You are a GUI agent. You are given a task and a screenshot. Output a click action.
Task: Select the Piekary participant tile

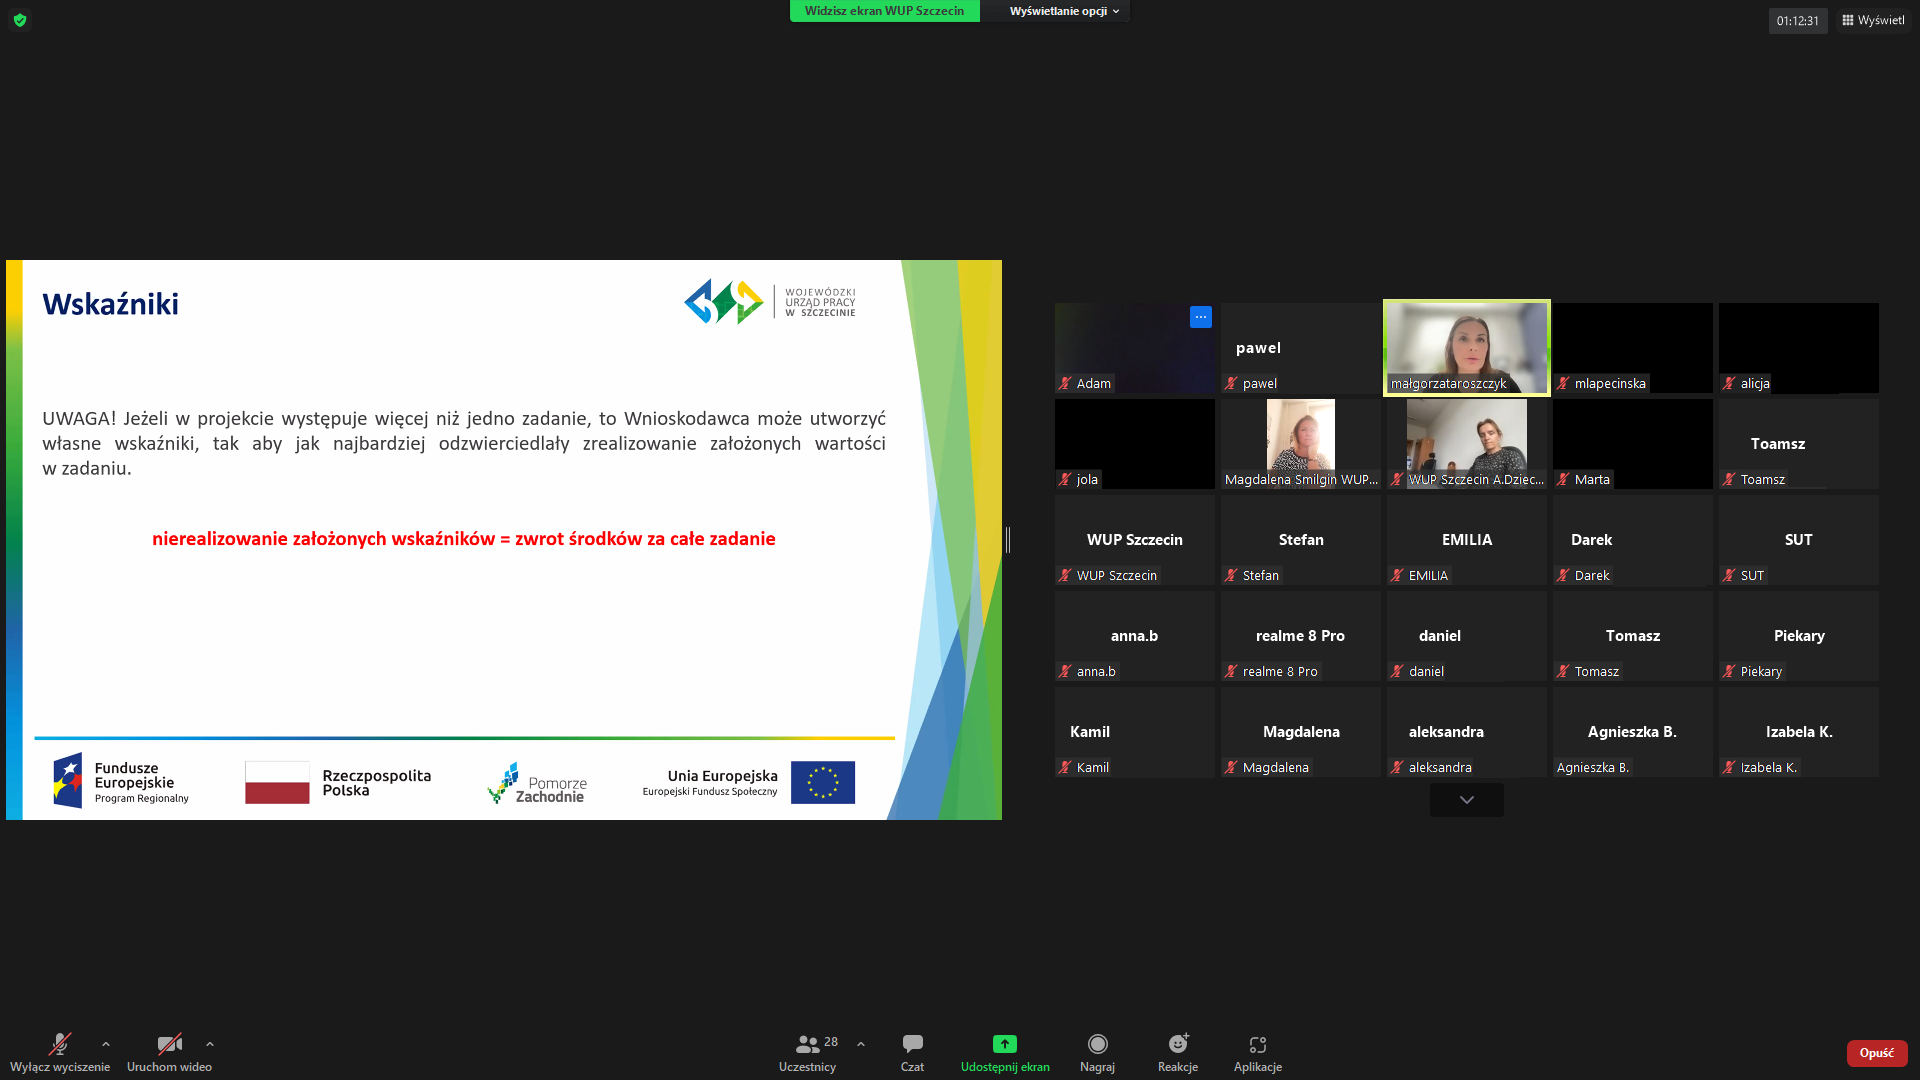[x=1799, y=636]
